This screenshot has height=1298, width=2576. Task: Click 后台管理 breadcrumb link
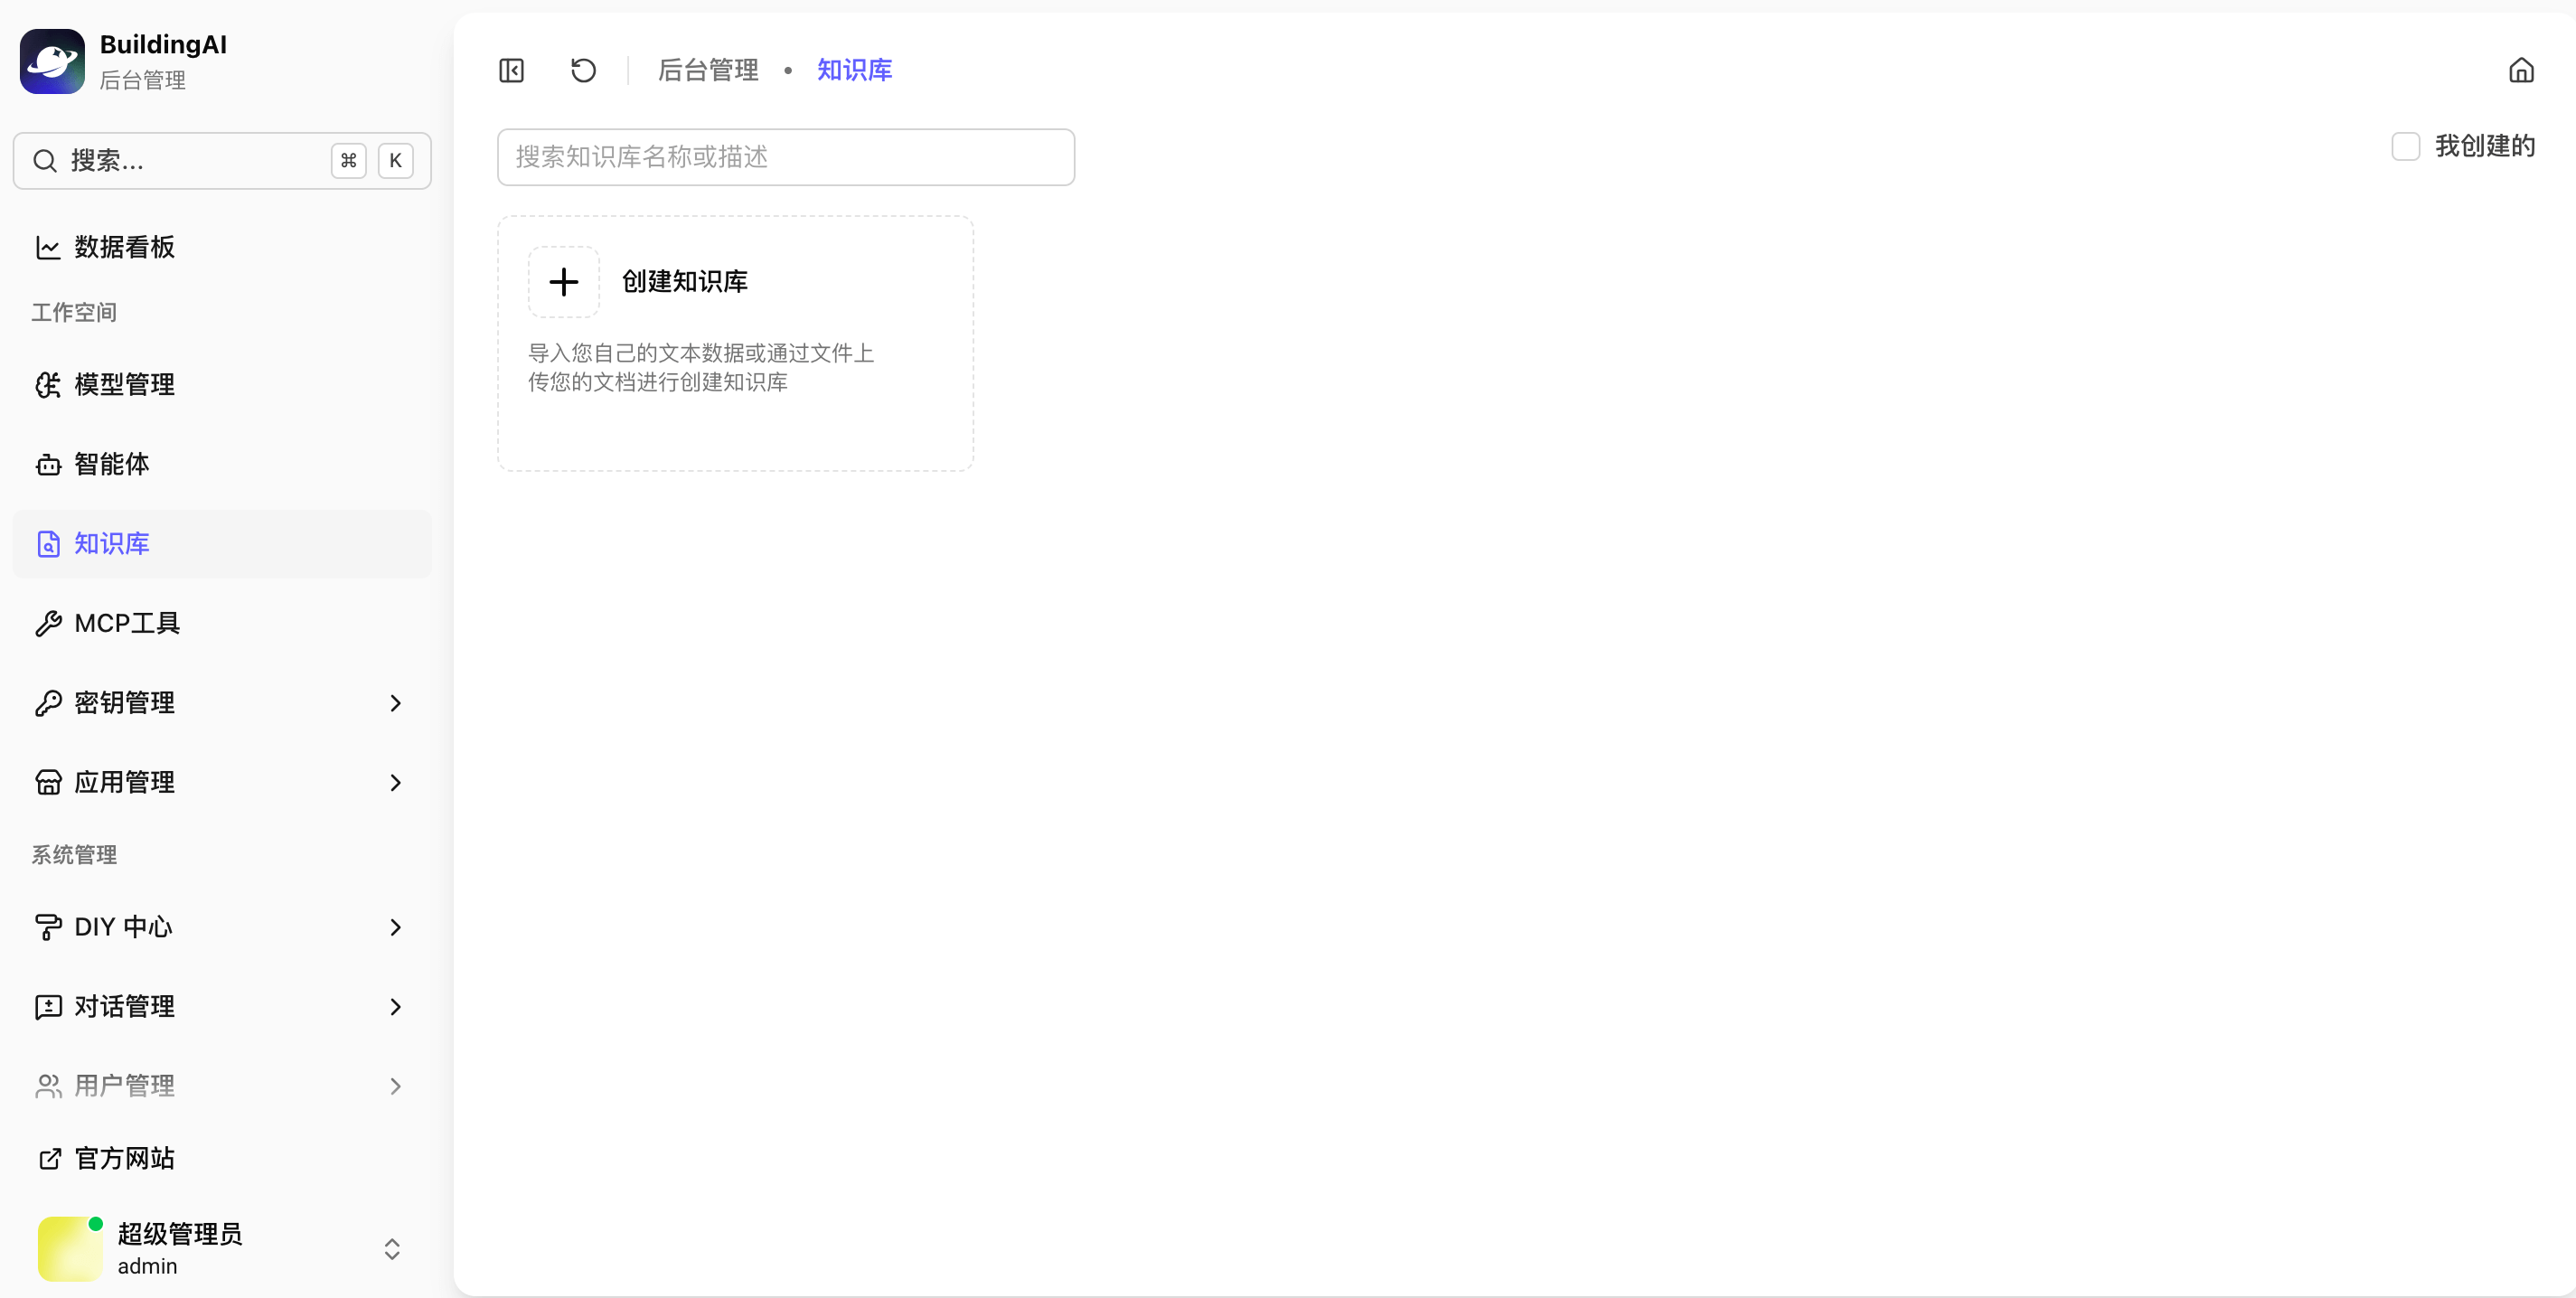pyautogui.click(x=708, y=70)
